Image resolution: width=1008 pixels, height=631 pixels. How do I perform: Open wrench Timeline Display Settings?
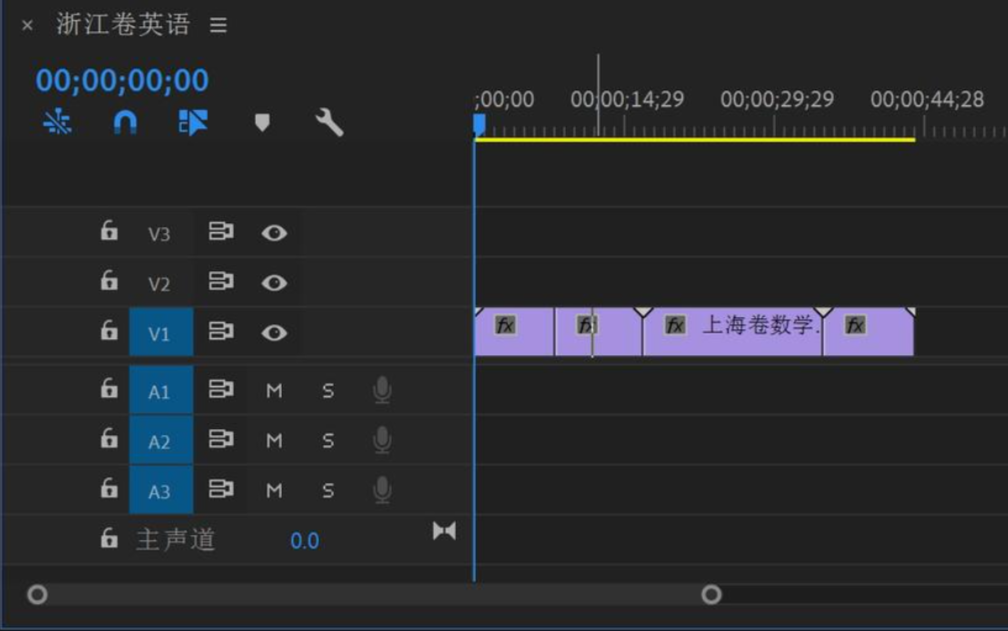(x=329, y=123)
